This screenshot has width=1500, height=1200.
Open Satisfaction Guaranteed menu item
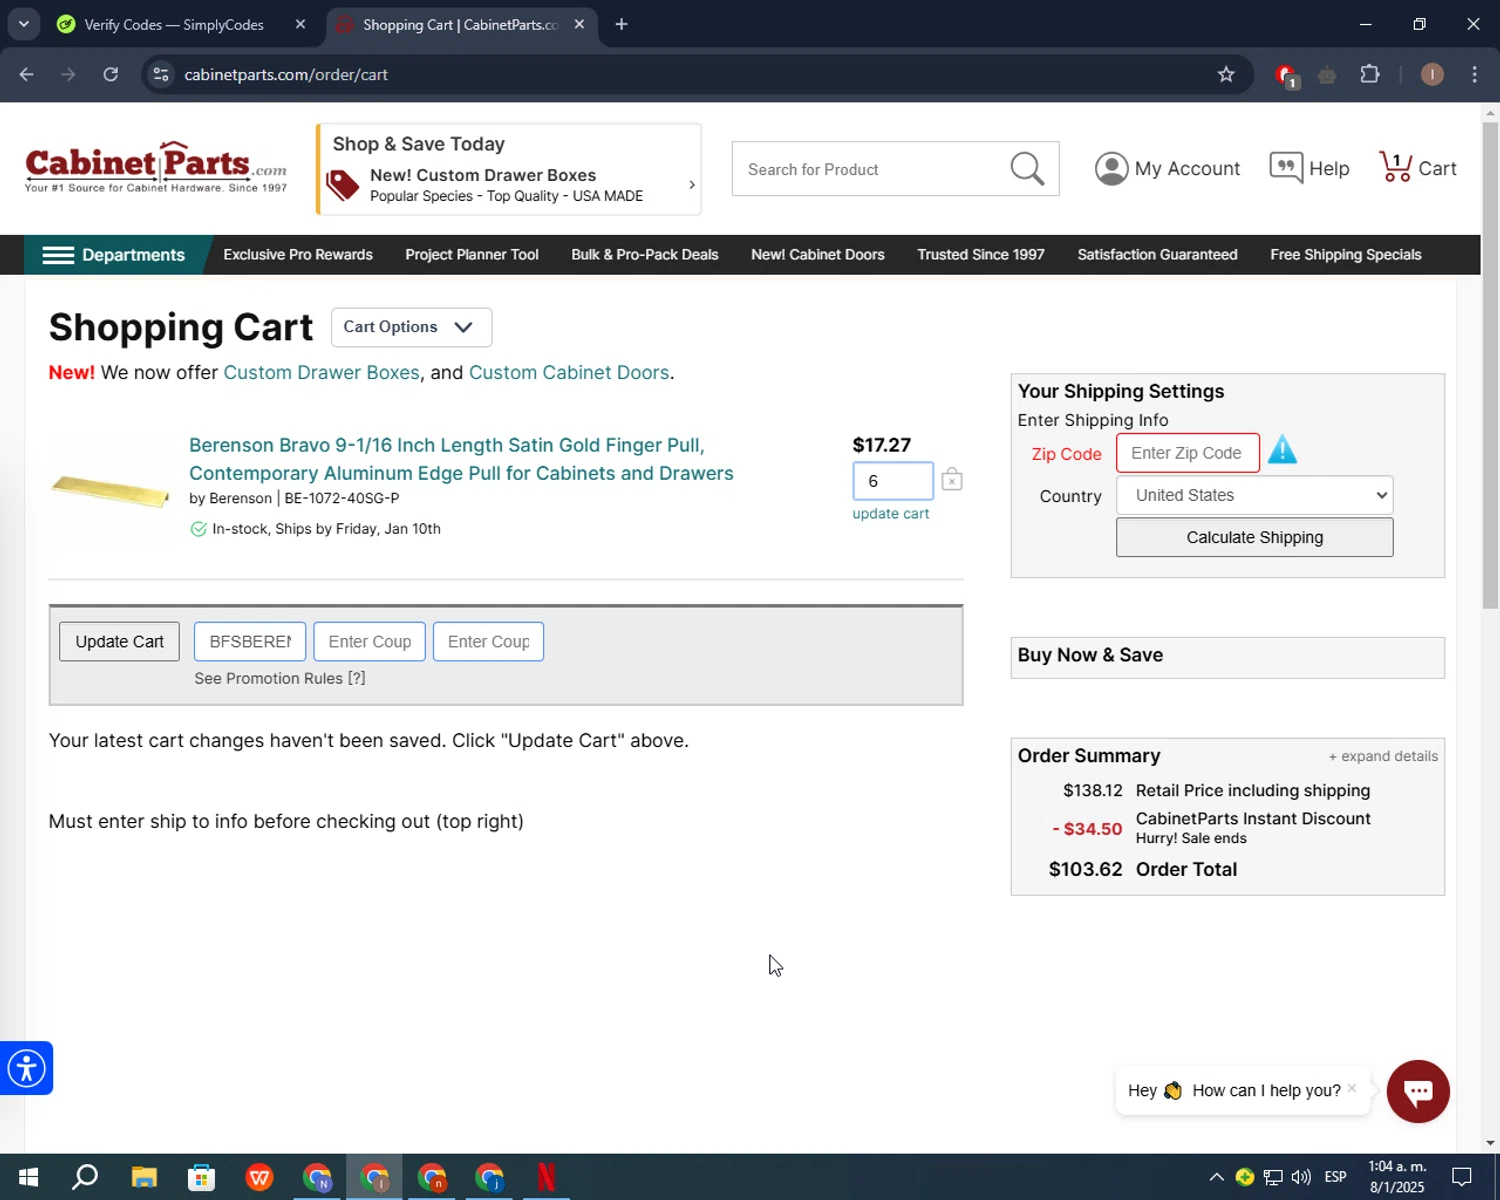pyautogui.click(x=1157, y=255)
